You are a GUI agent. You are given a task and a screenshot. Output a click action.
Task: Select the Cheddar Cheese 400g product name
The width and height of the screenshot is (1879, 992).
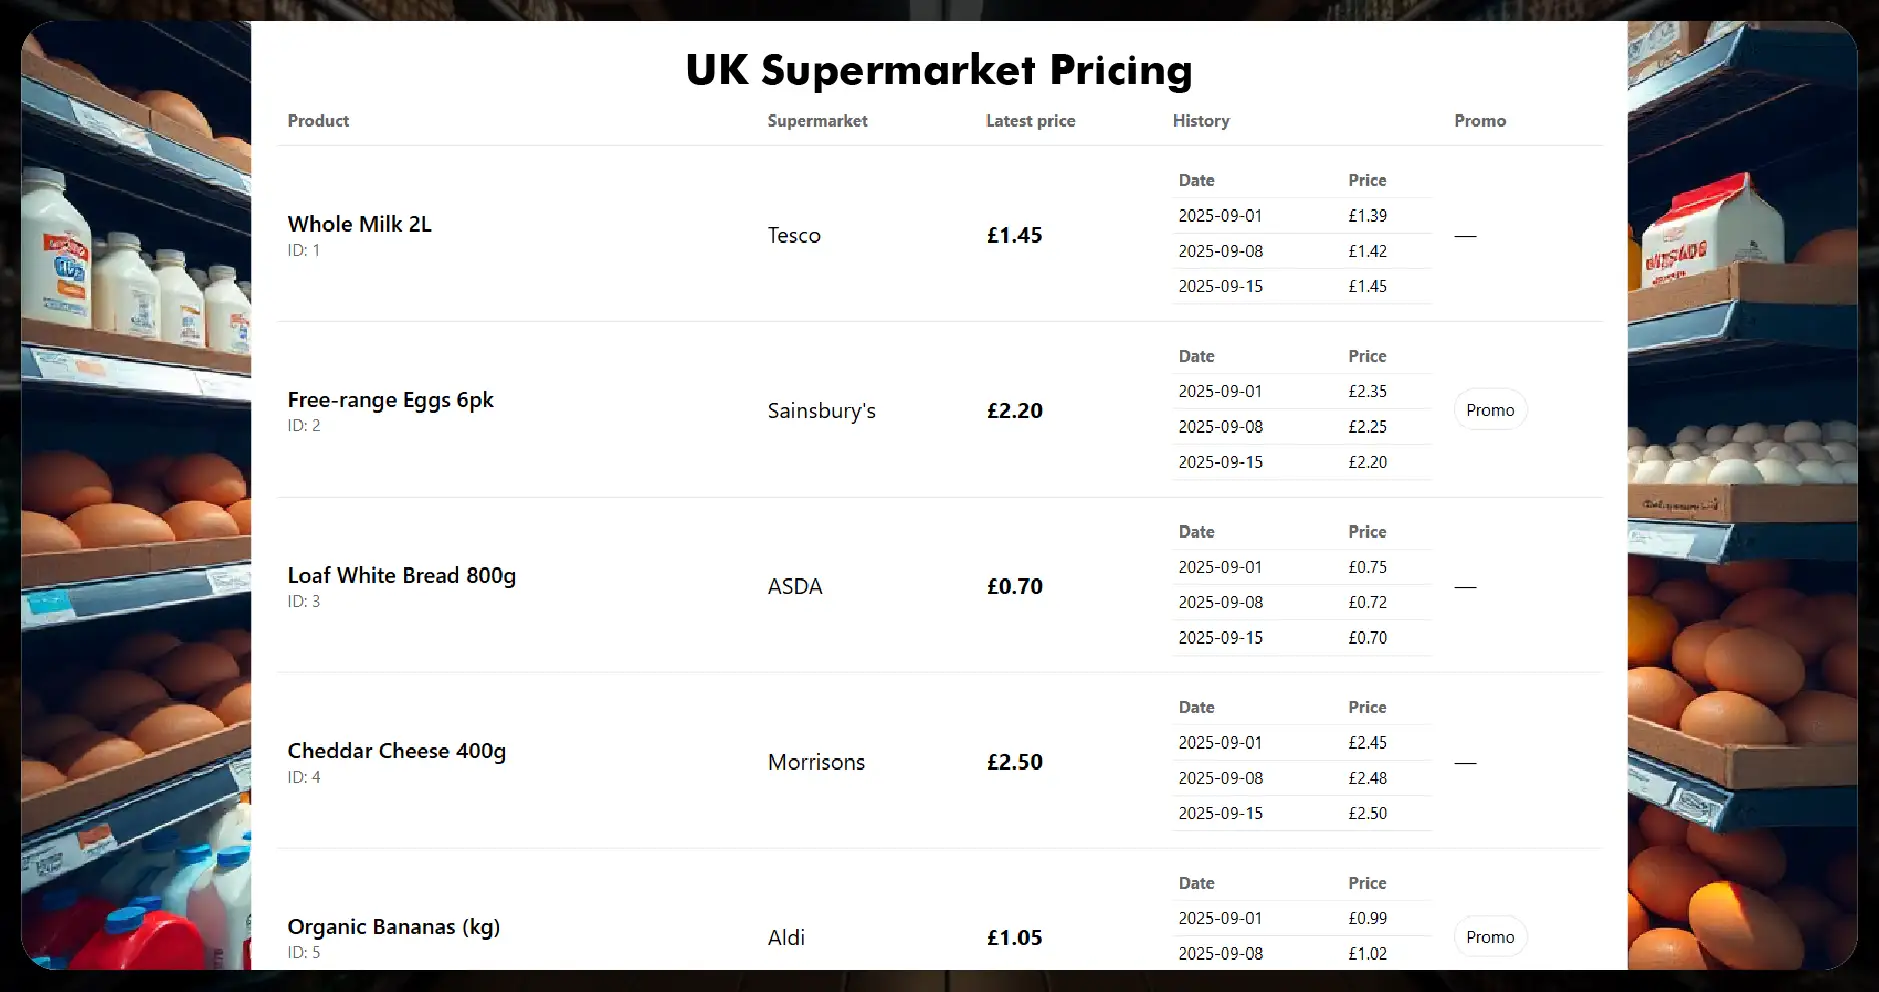coord(396,750)
